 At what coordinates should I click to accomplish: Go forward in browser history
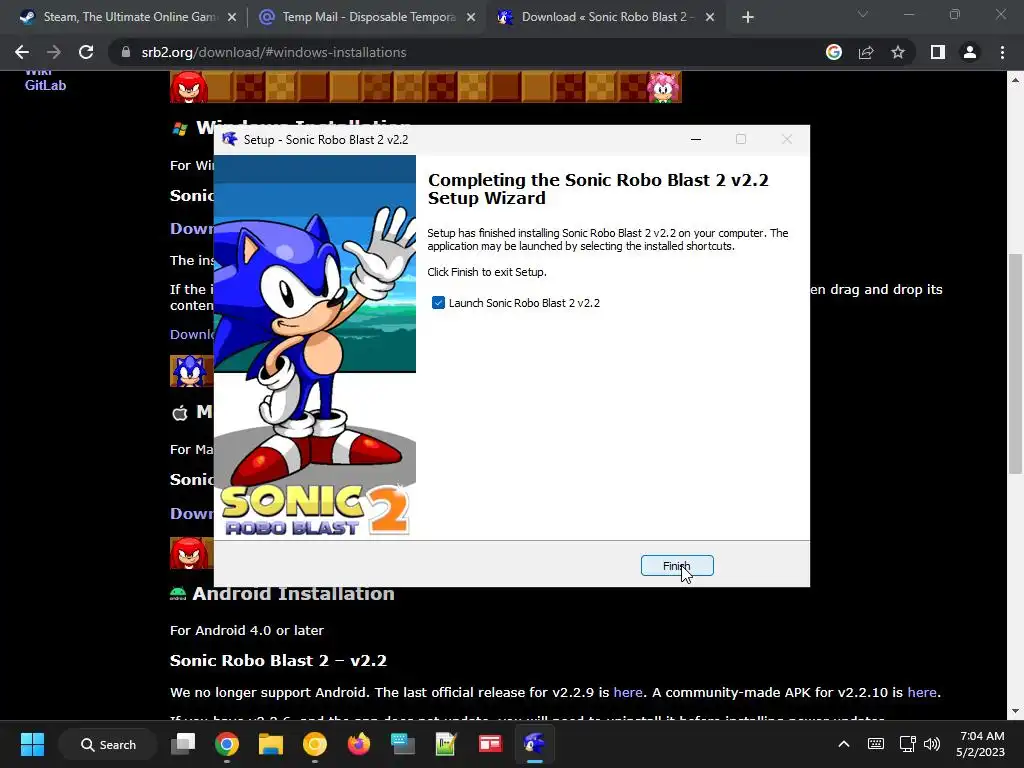tap(54, 52)
